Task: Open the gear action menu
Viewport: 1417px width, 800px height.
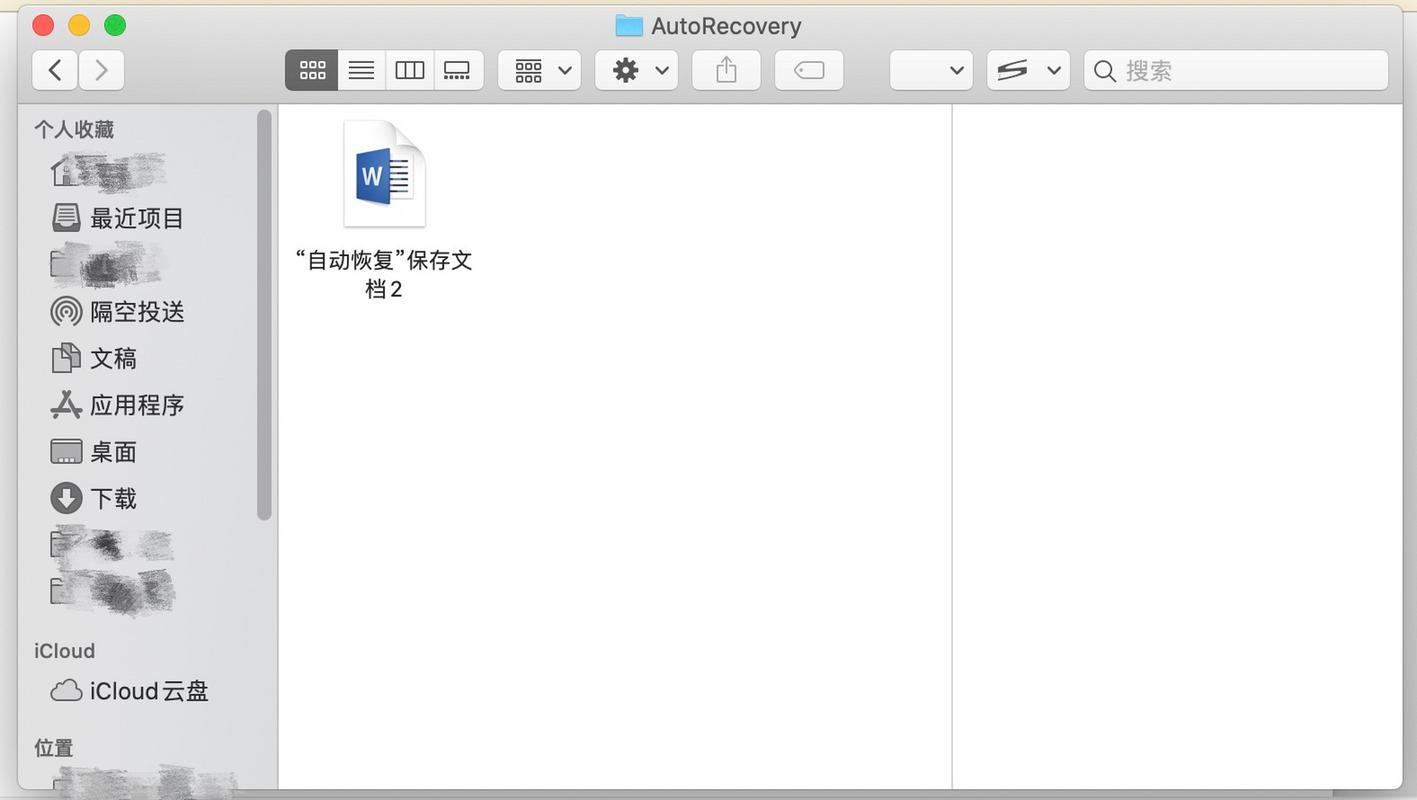Action: pyautogui.click(x=637, y=70)
